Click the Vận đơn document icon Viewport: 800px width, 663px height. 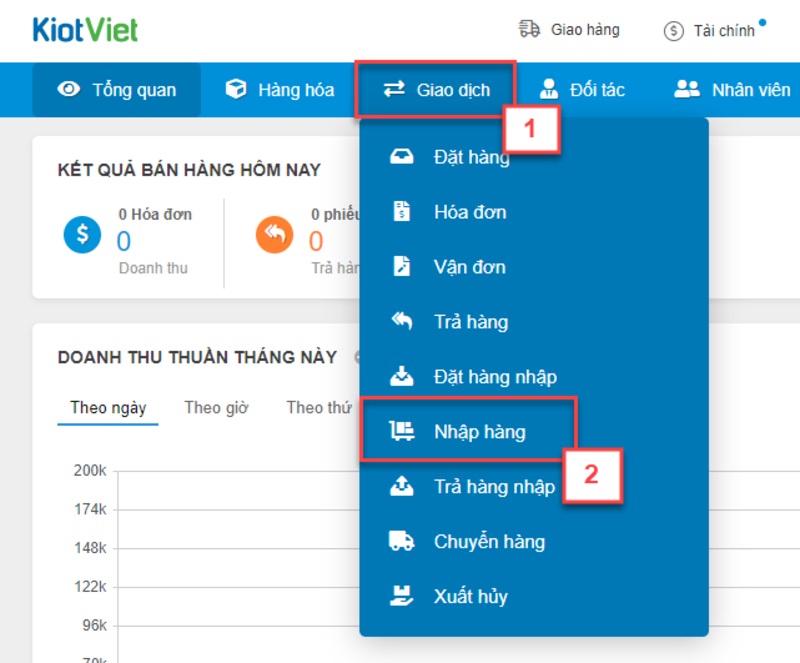(x=402, y=266)
